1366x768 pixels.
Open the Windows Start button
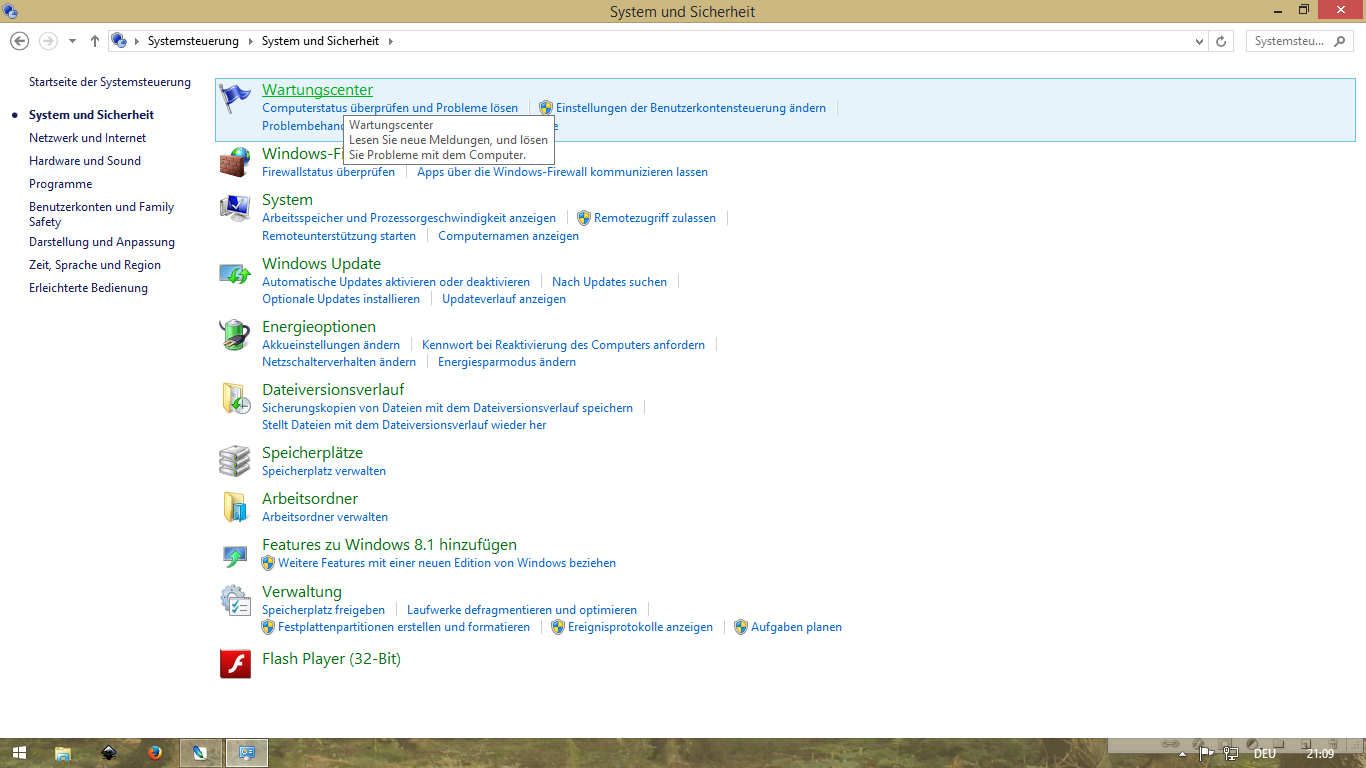pyautogui.click(x=19, y=753)
